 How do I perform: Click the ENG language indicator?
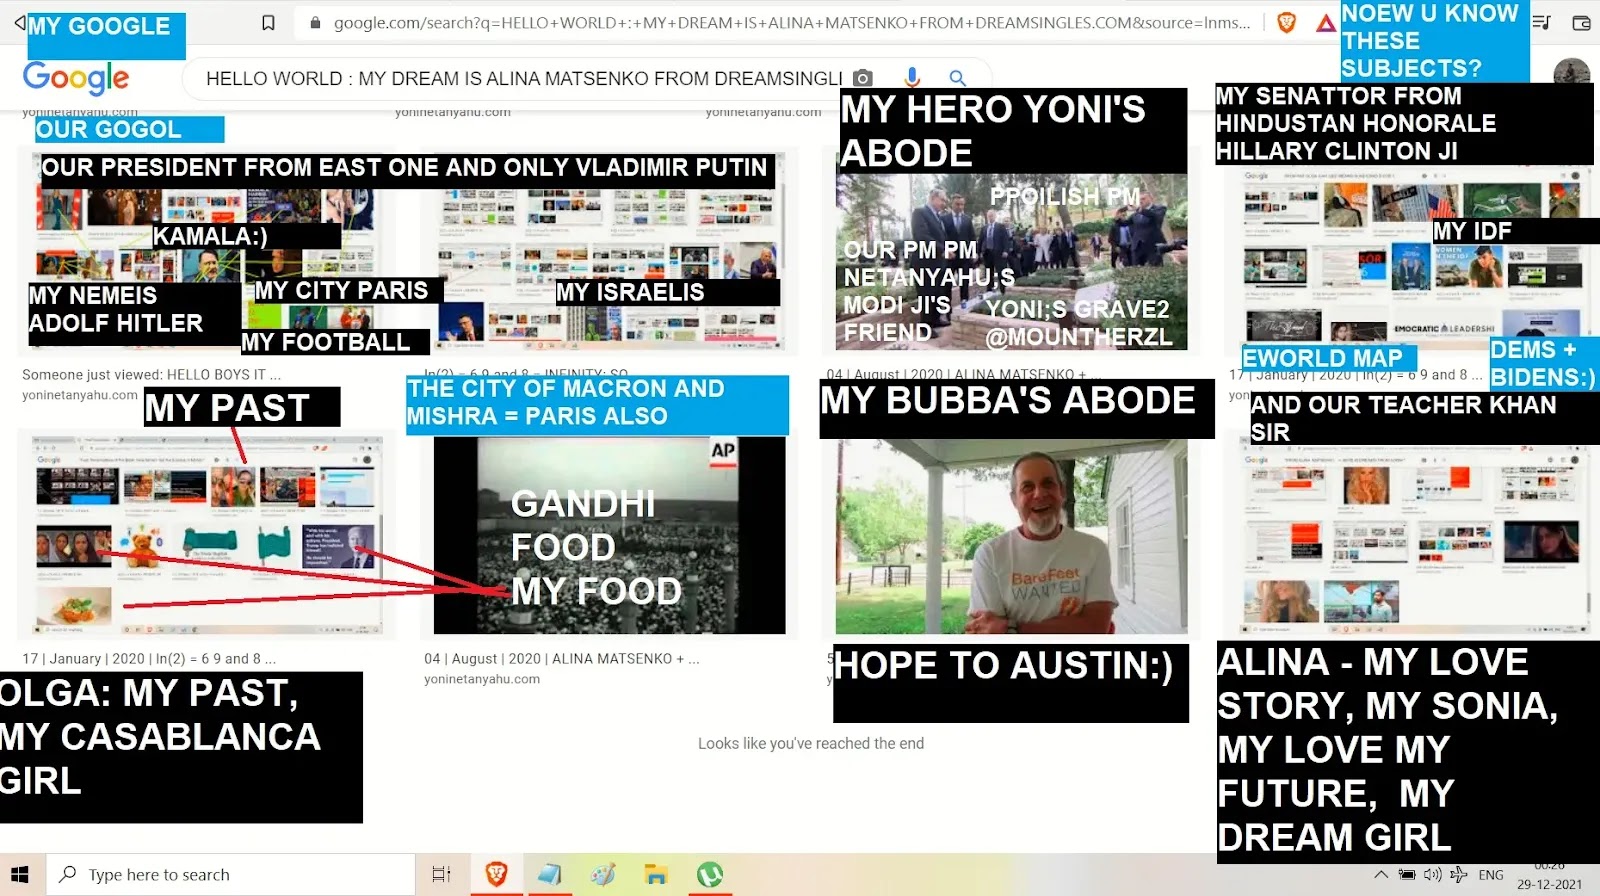[1490, 875]
